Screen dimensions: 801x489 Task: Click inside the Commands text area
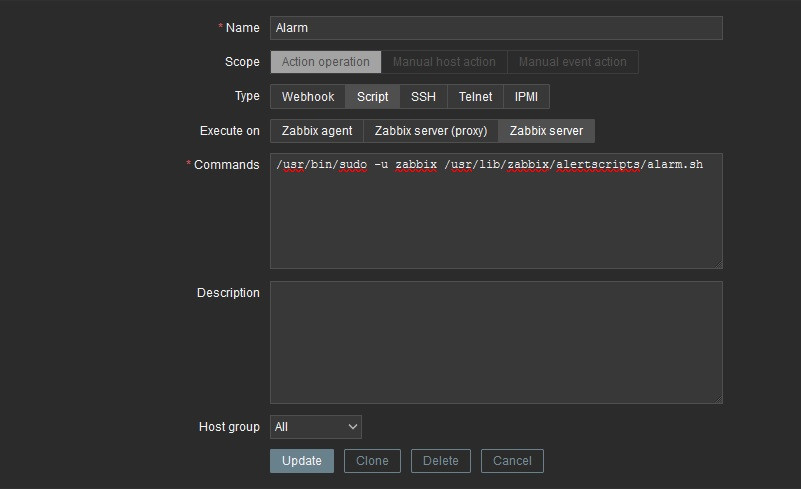[496, 211]
